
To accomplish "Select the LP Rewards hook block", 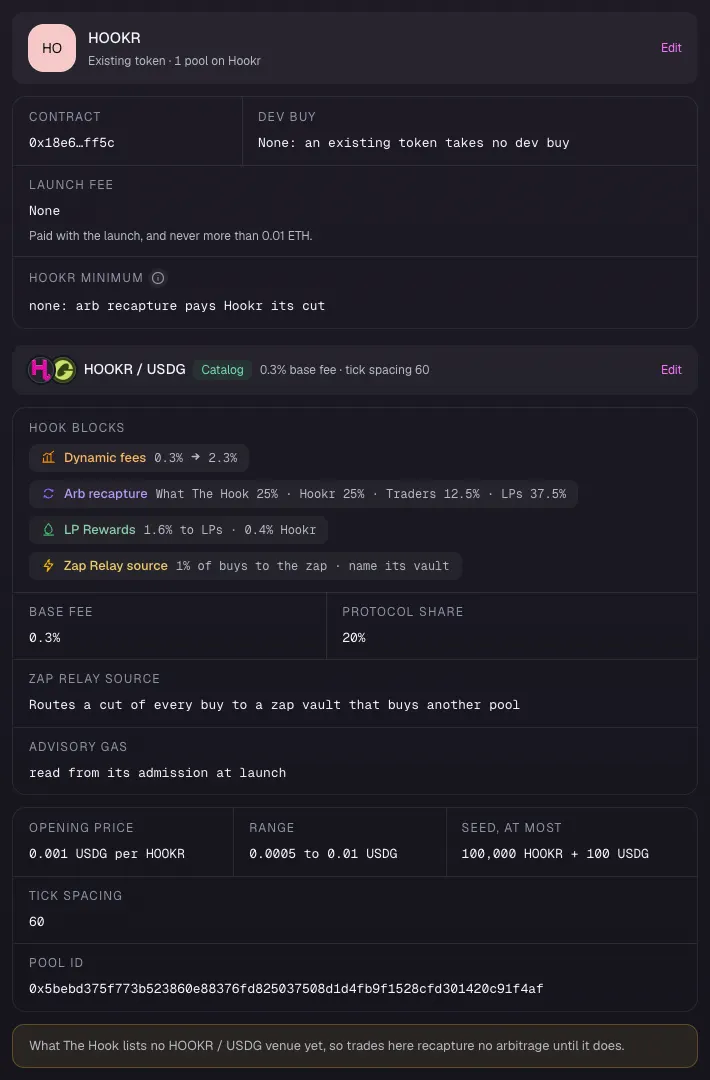I will pyautogui.click(x=178, y=530).
